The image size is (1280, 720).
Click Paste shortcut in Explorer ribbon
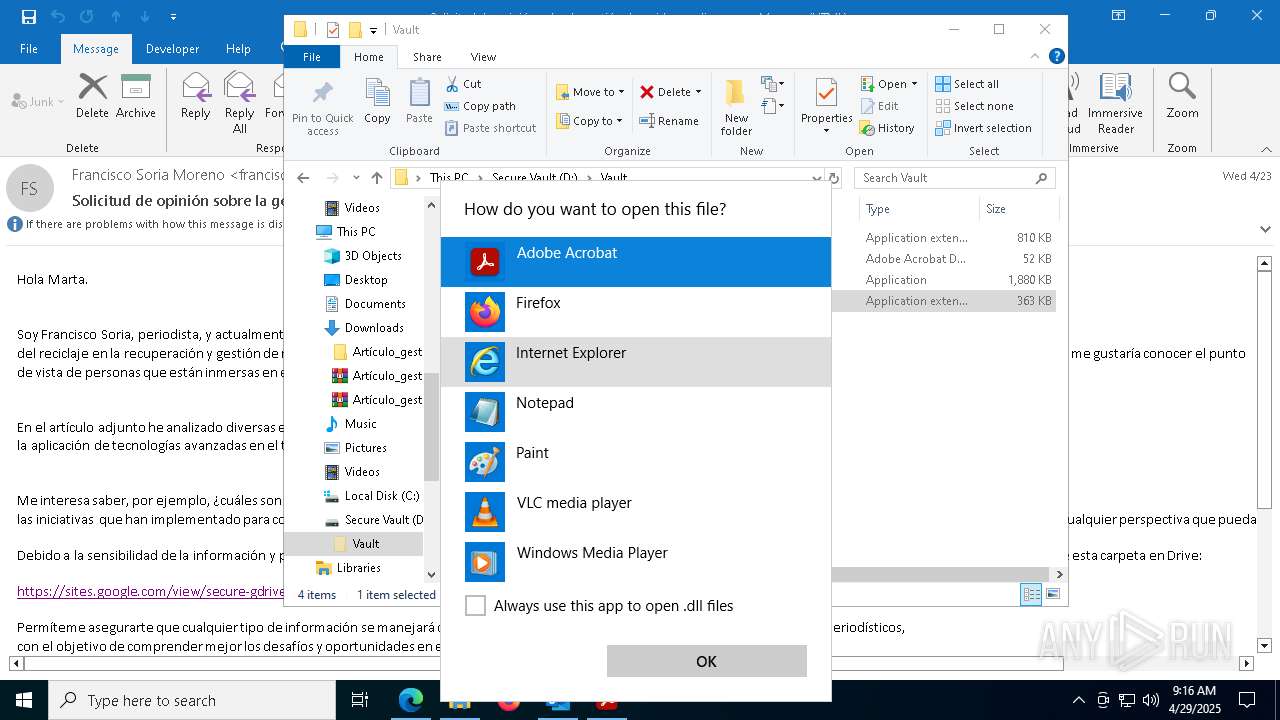491,128
